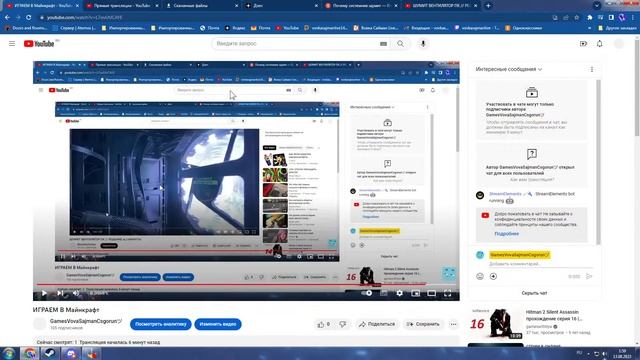Screen dimensions: 640x360
Task: Open the Hitman 2 Silent Assassin thumbnail
Action: coord(496,324)
